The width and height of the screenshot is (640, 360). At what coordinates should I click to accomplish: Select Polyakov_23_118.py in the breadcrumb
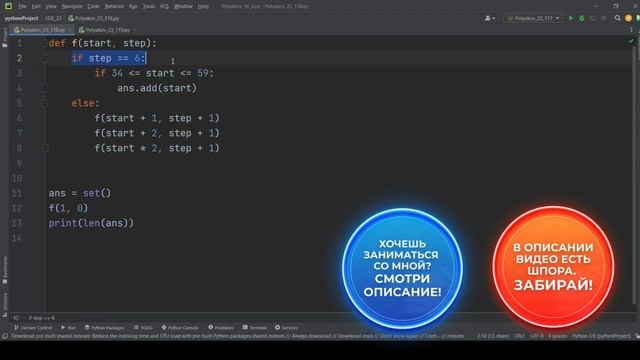click(94, 18)
